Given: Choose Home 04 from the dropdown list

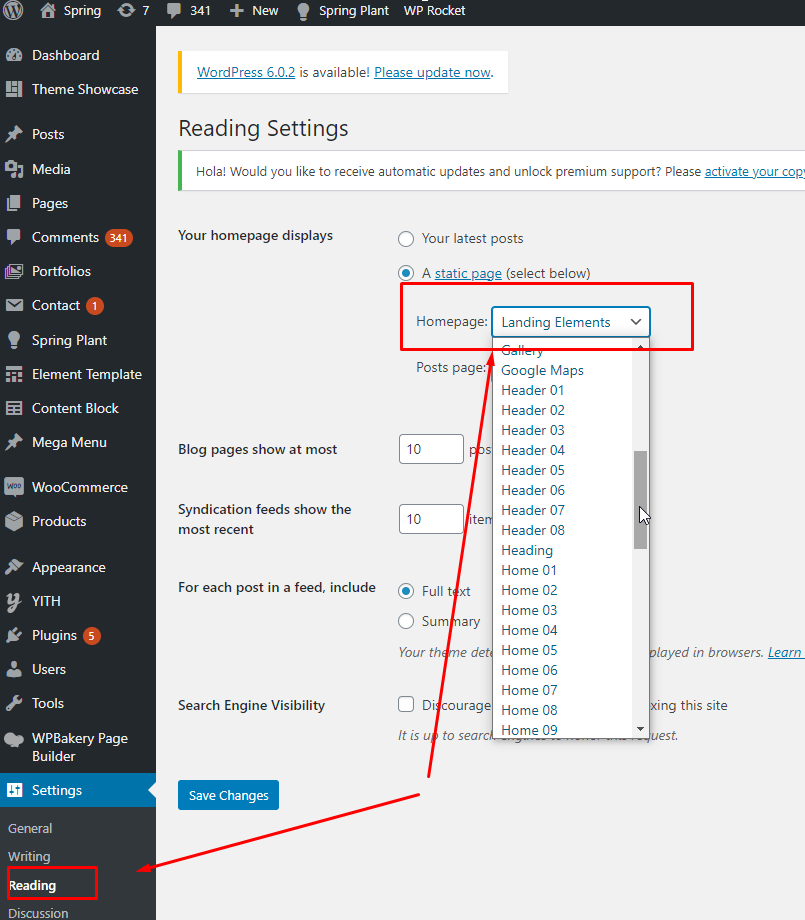Looking at the screenshot, I should tap(529, 630).
